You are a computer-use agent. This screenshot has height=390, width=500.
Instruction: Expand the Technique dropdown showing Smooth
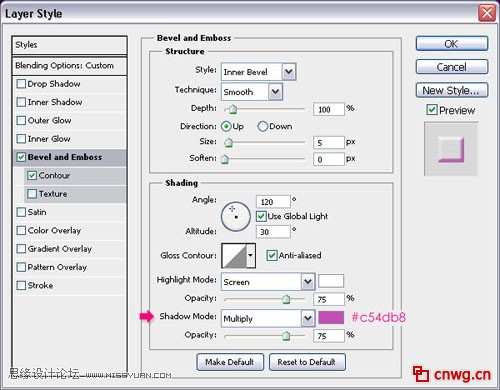252,92
